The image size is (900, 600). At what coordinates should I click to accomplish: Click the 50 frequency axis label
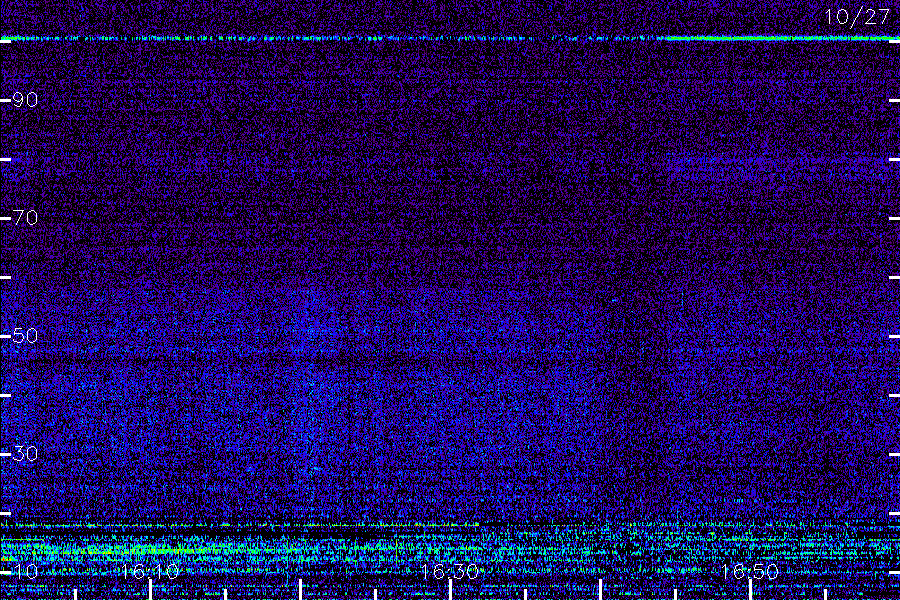[25, 335]
